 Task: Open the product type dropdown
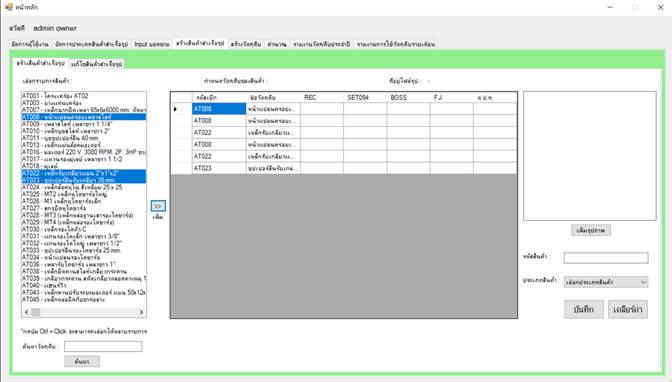pos(606,282)
